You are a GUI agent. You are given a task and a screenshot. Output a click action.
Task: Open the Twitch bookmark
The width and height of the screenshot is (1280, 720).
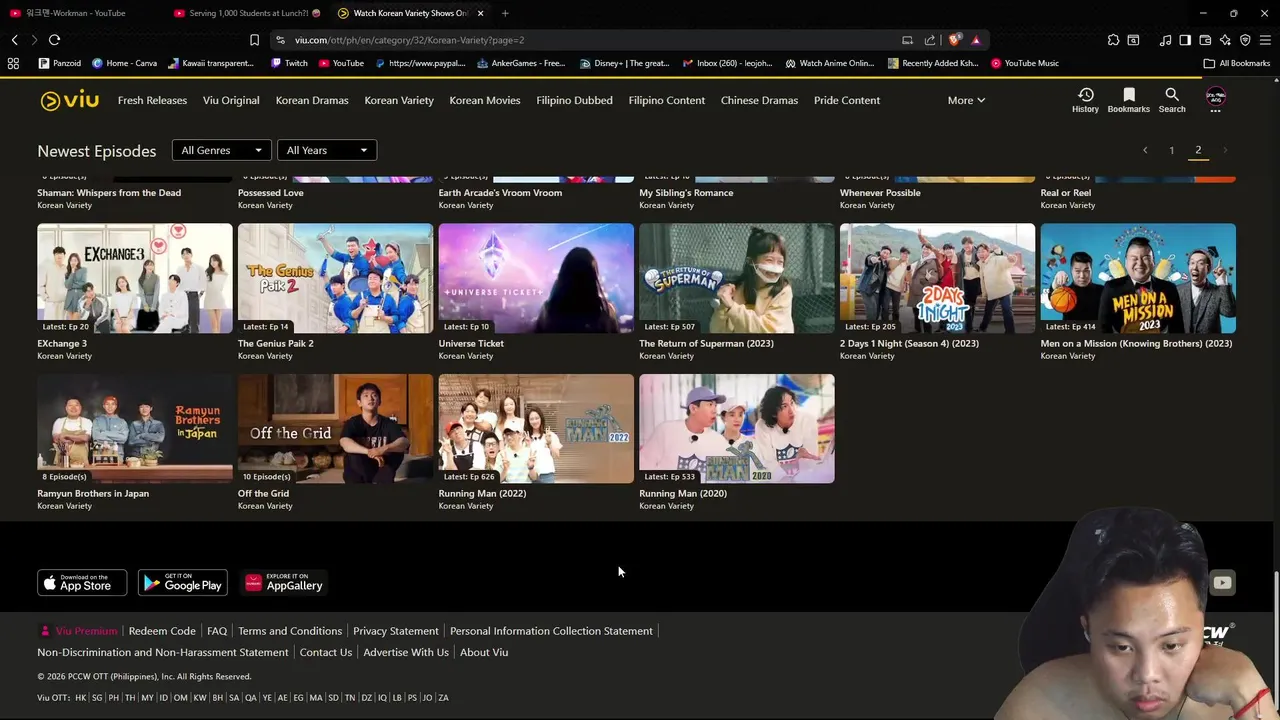289,63
